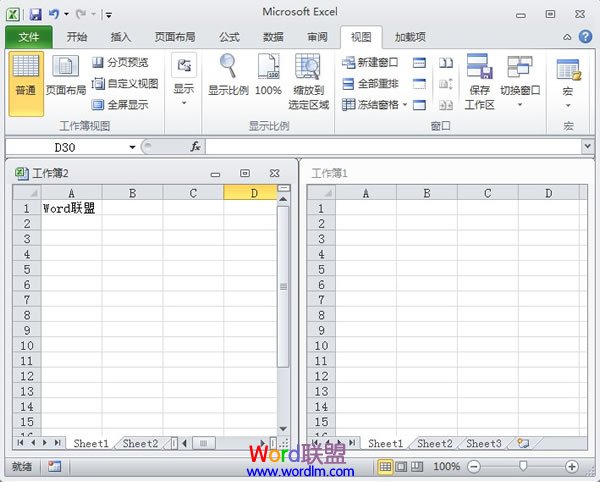This screenshot has height=482, width=600.
Task: Click scroll down arrow in 工作簿2 window
Action: (283, 429)
